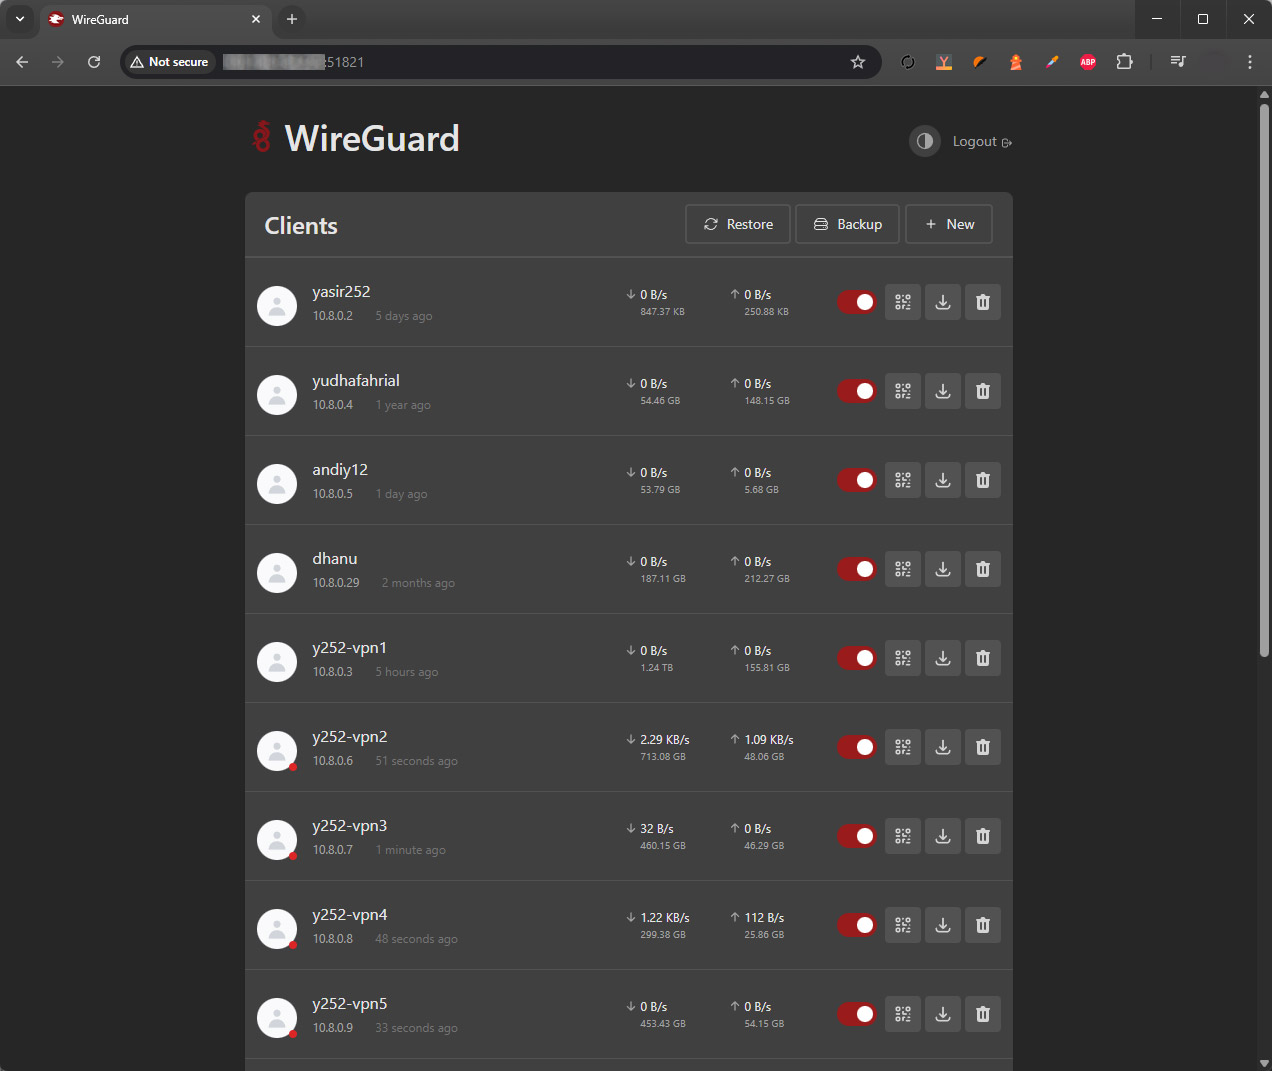Disable the dhanu client switch
This screenshot has height=1071, width=1272.
(x=857, y=569)
